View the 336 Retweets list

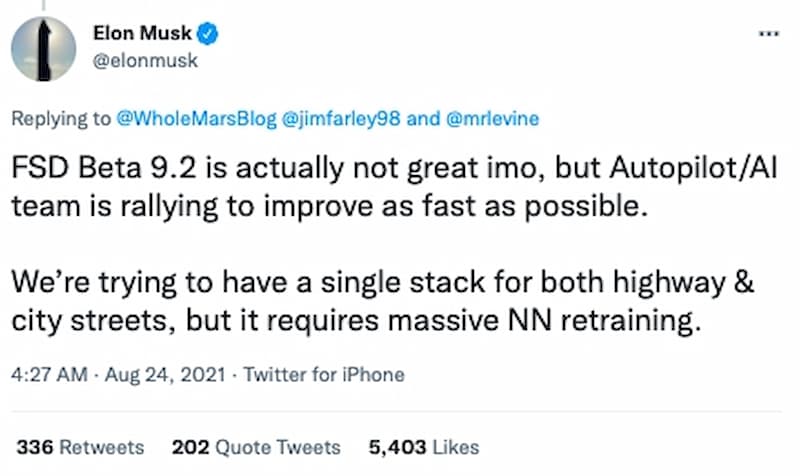pos(80,447)
